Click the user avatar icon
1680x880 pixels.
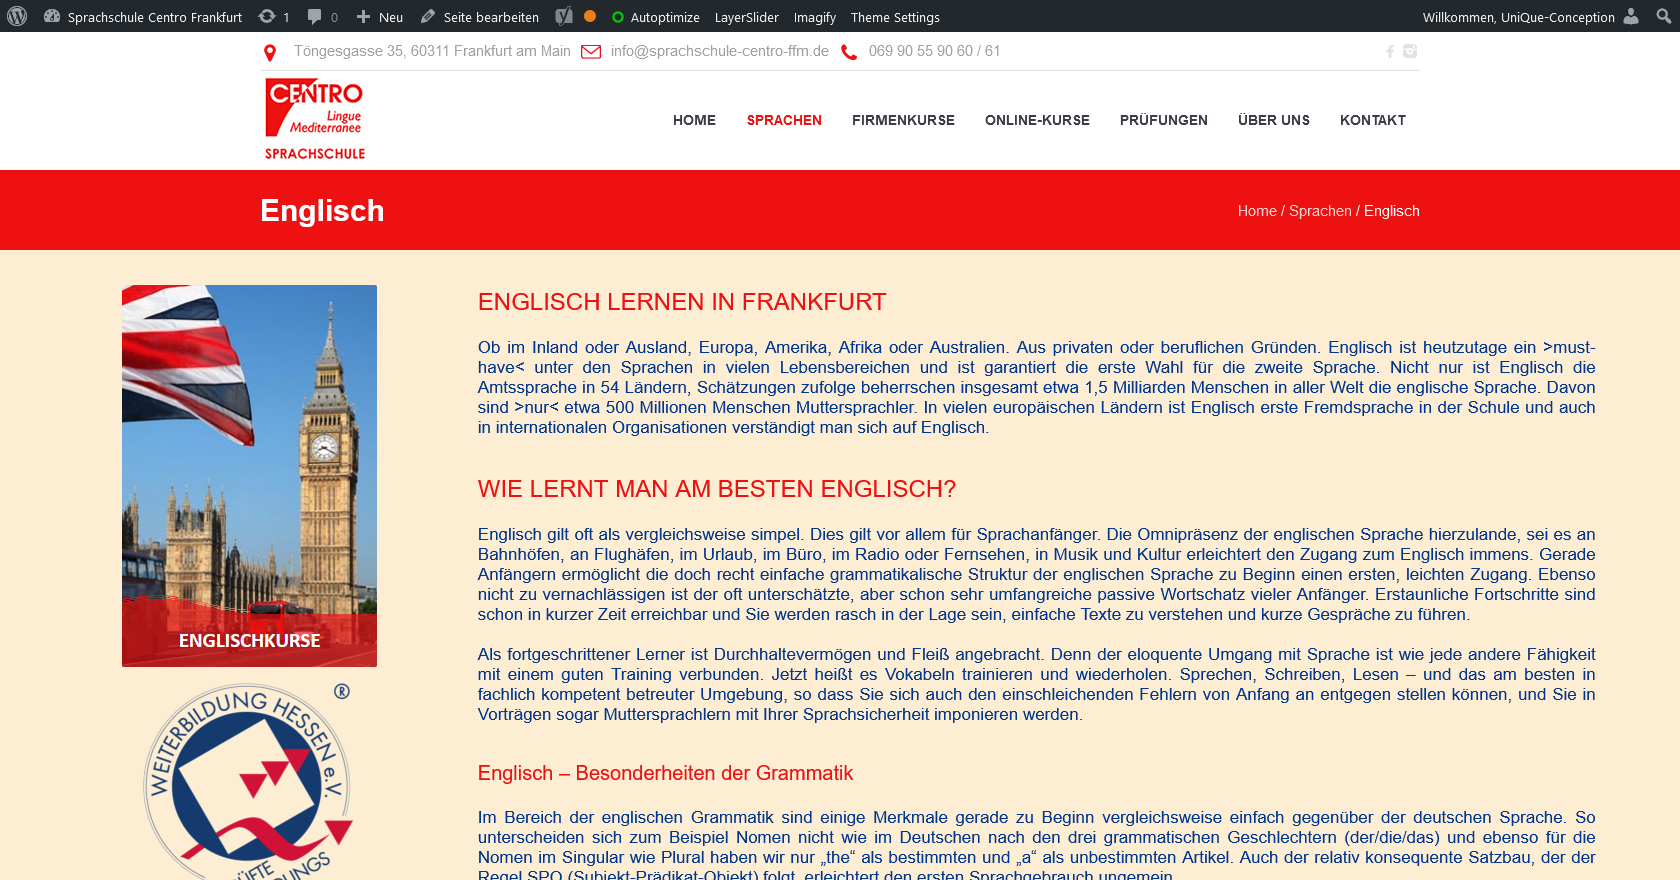(1631, 17)
